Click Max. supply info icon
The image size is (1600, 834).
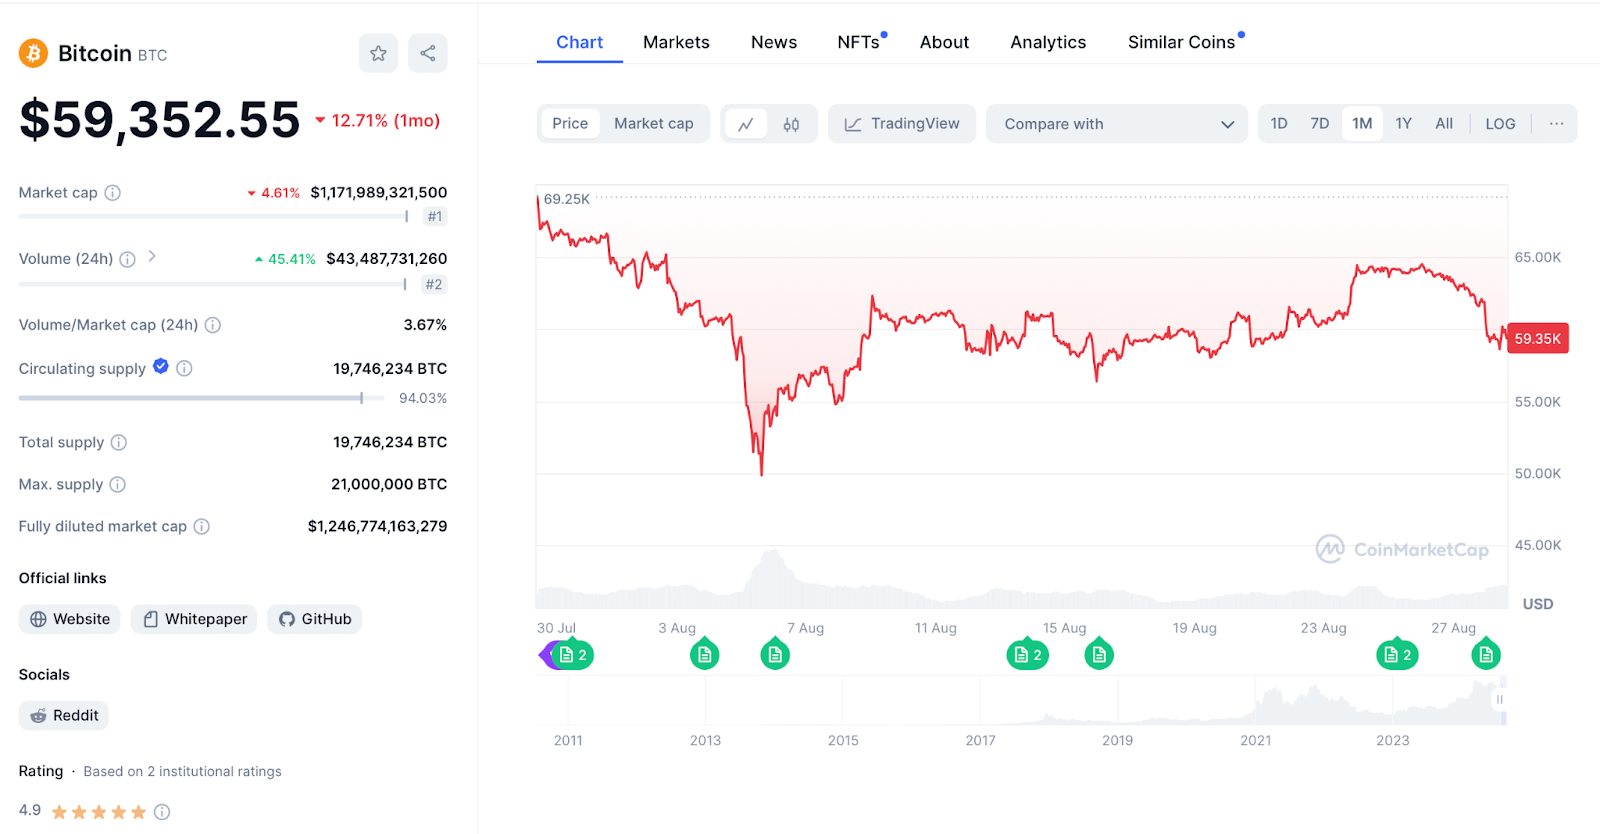(118, 484)
